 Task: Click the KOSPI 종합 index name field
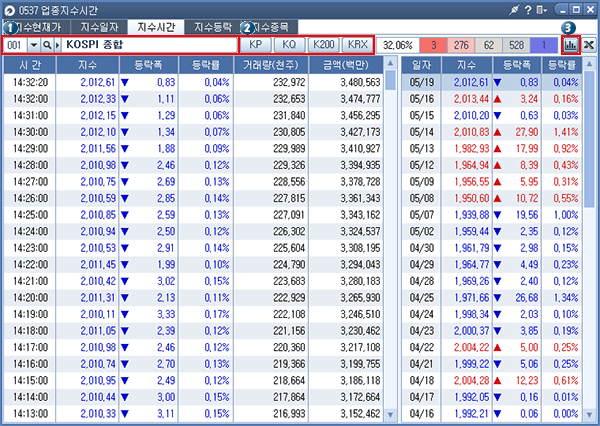coord(150,46)
